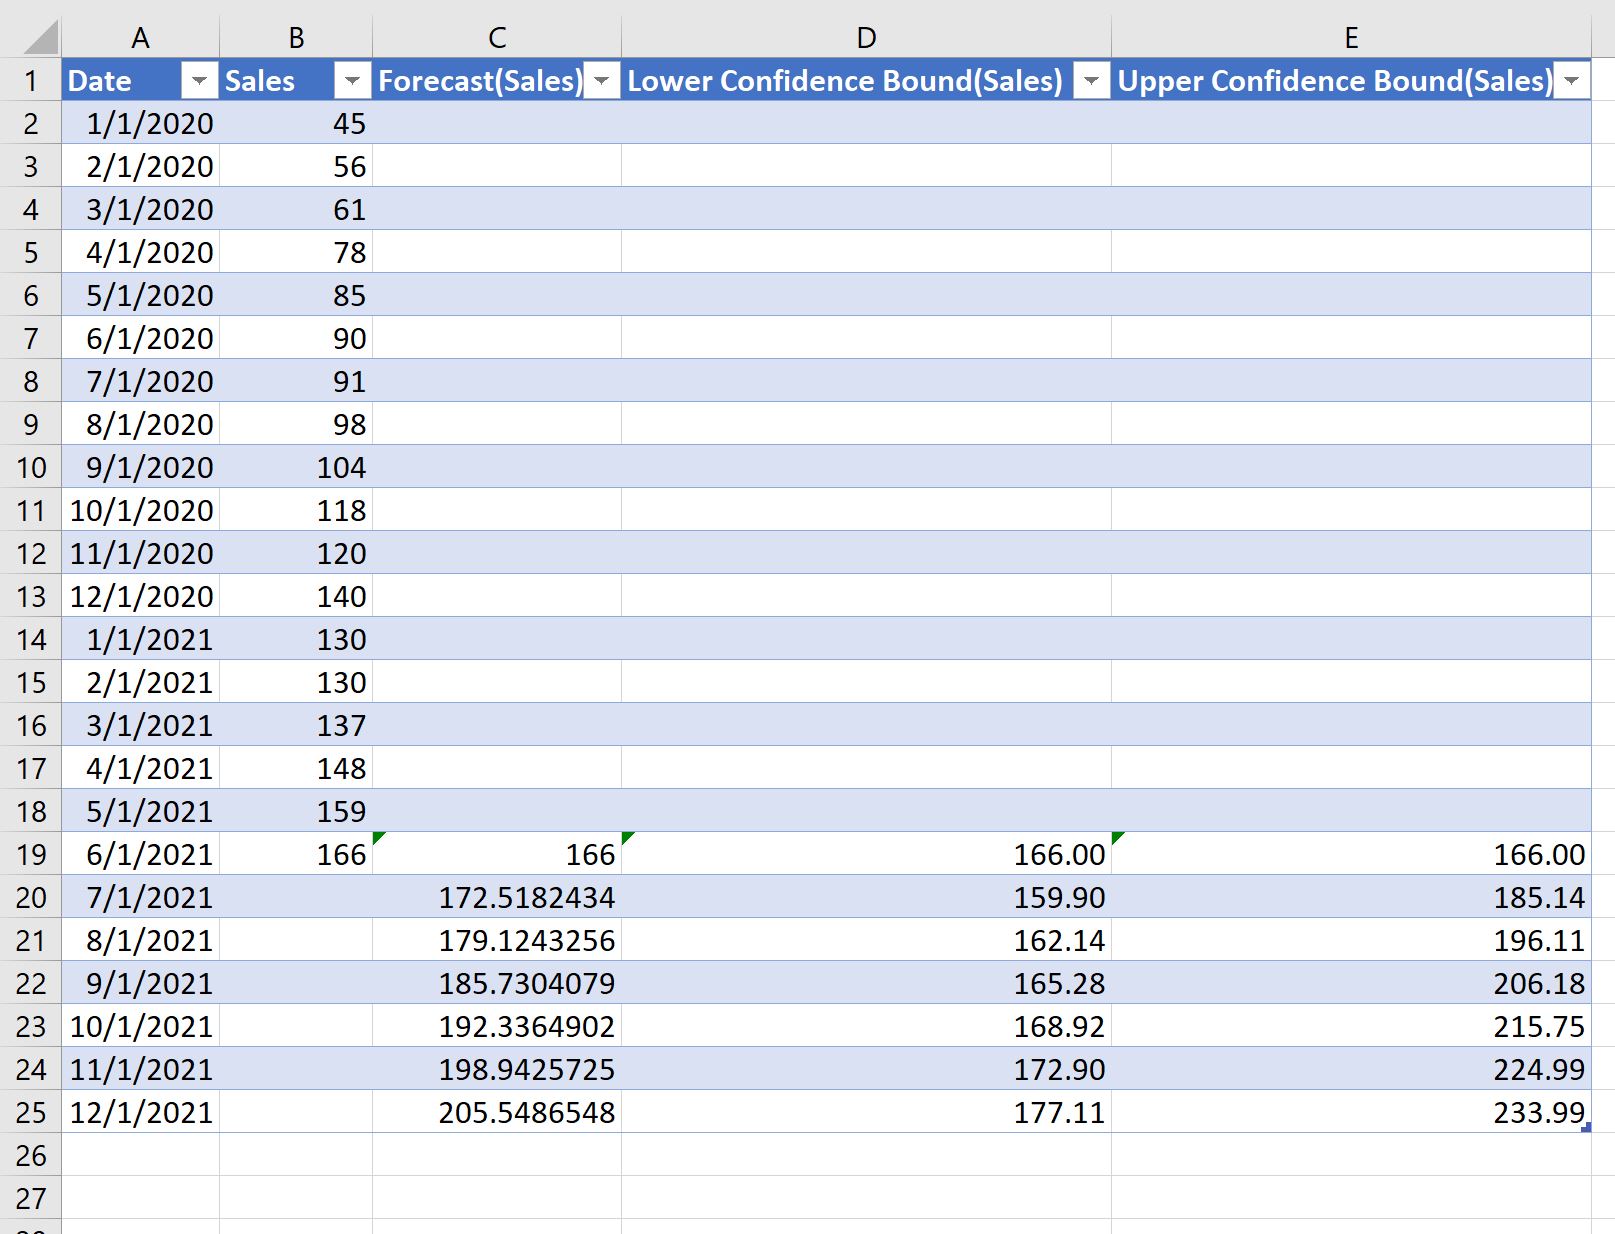Click the Date header cell
1615x1234 pixels.
coord(140,81)
